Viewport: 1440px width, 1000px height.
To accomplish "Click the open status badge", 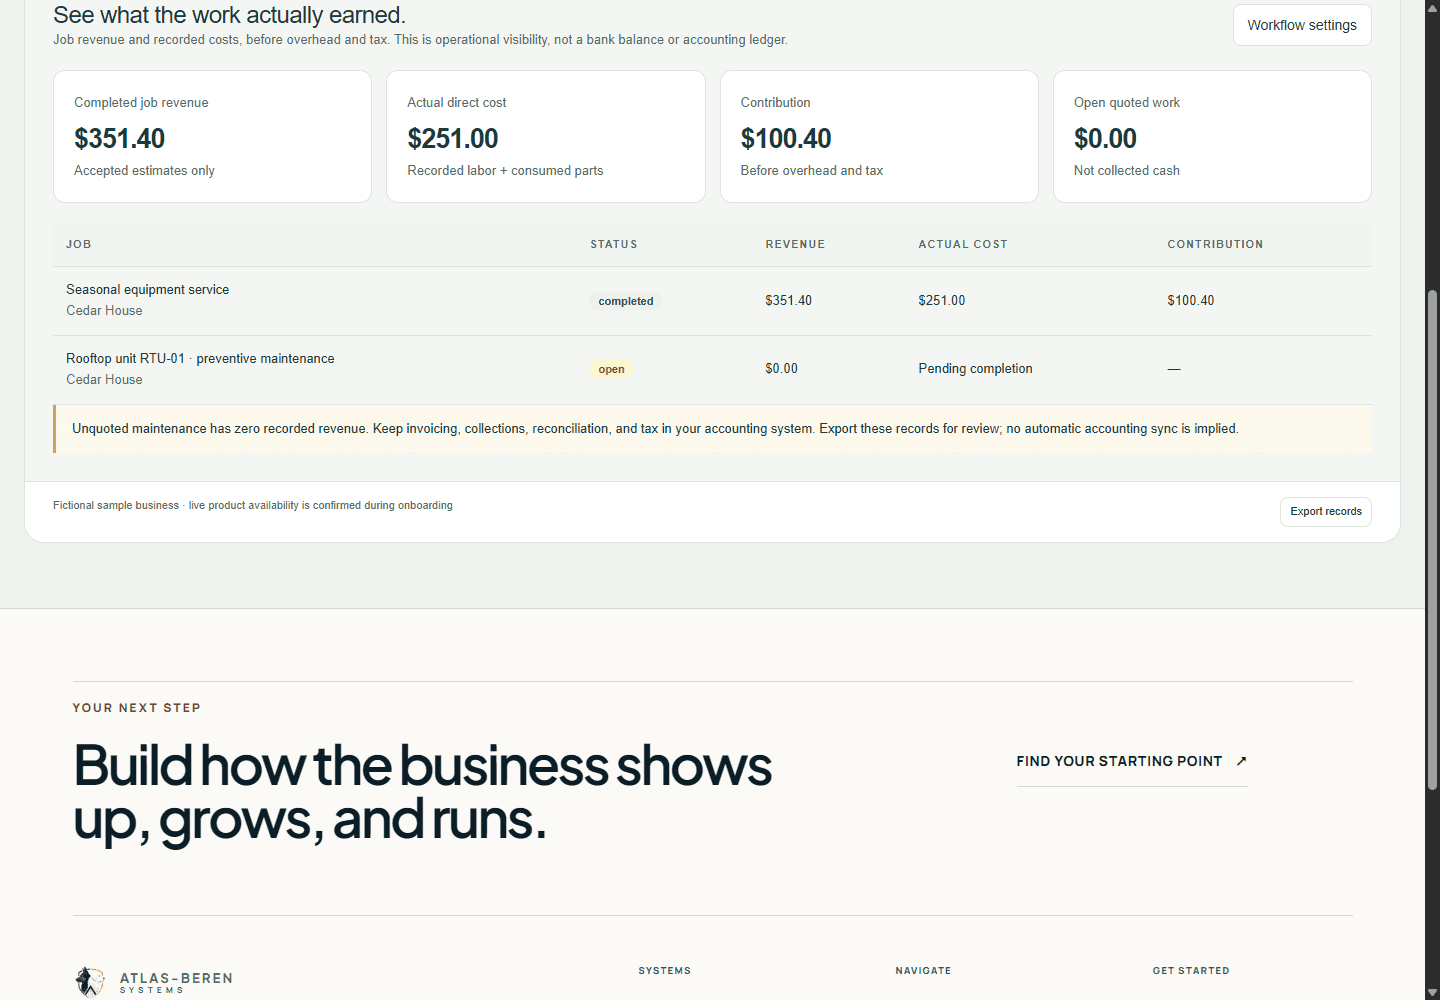I will pyautogui.click(x=611, y=369).
